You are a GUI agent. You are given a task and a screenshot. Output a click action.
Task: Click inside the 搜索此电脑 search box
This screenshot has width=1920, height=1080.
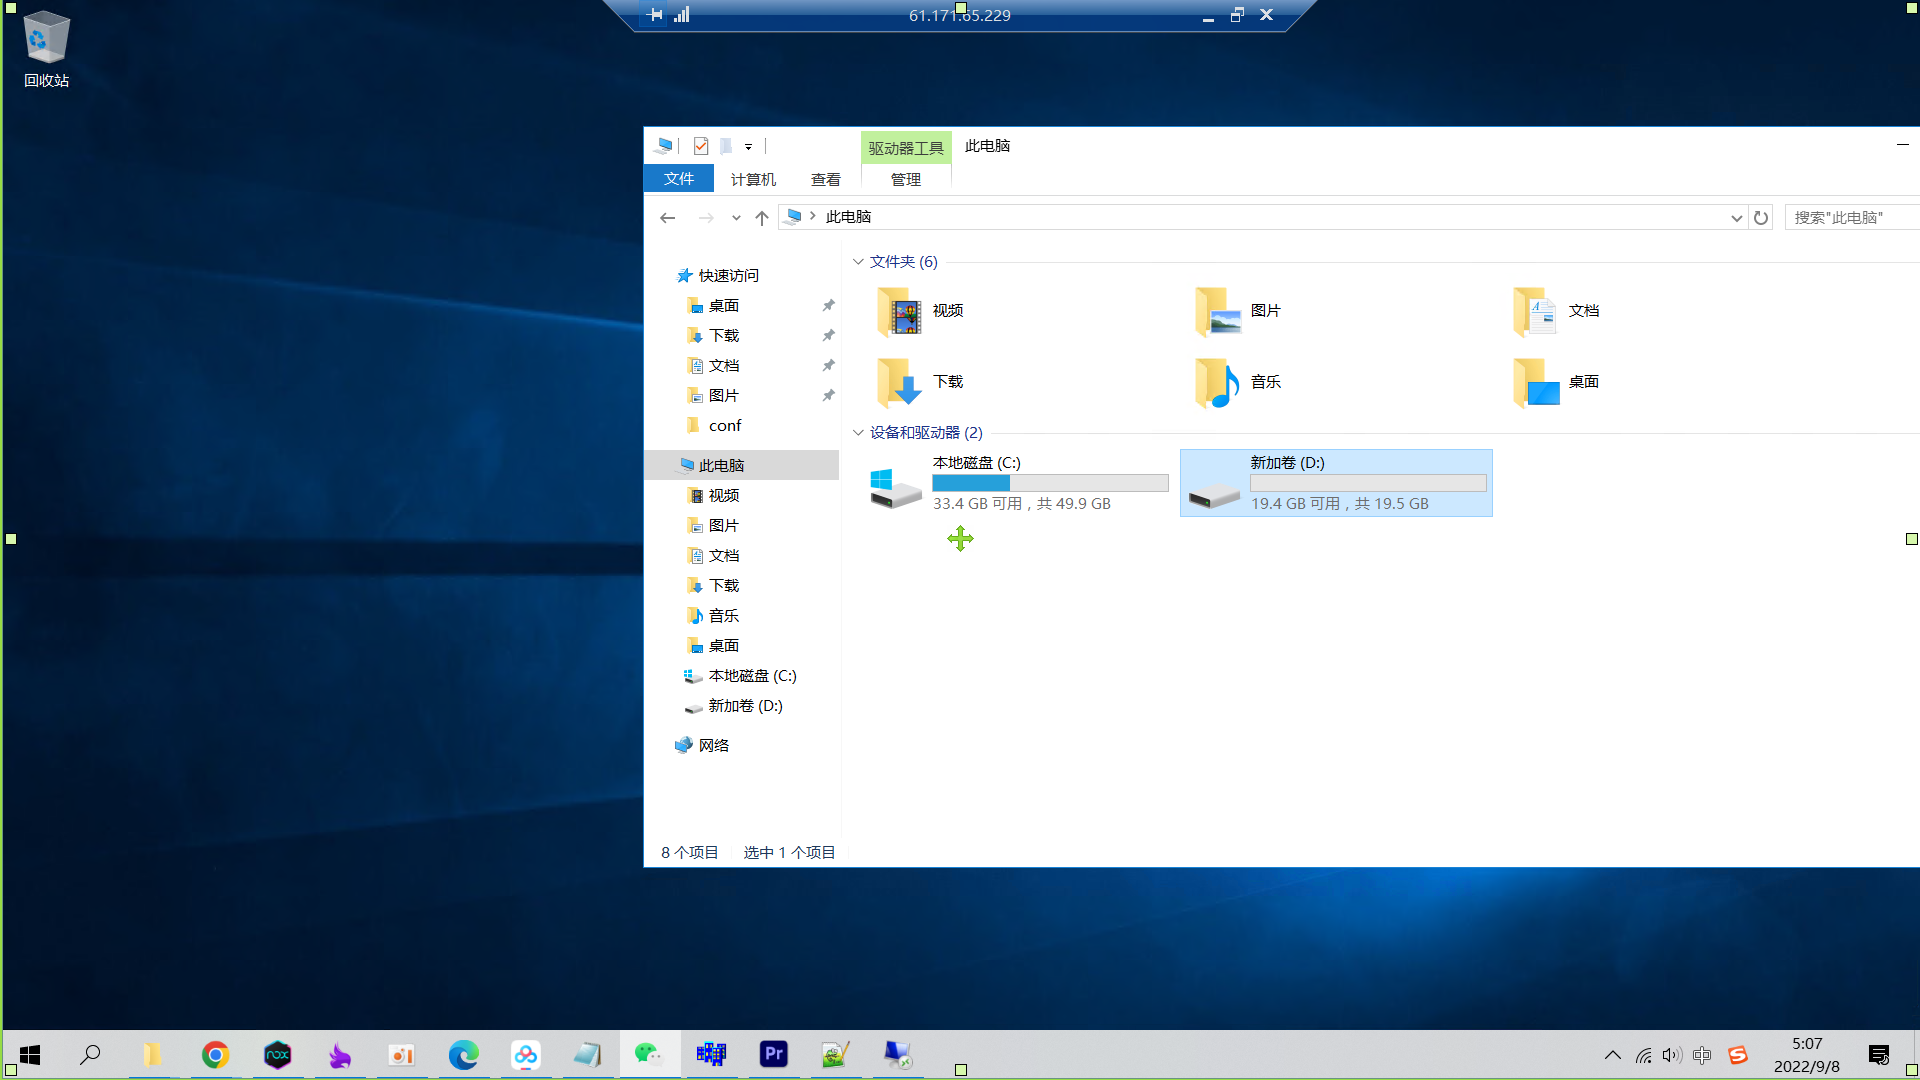point(1852,217)
